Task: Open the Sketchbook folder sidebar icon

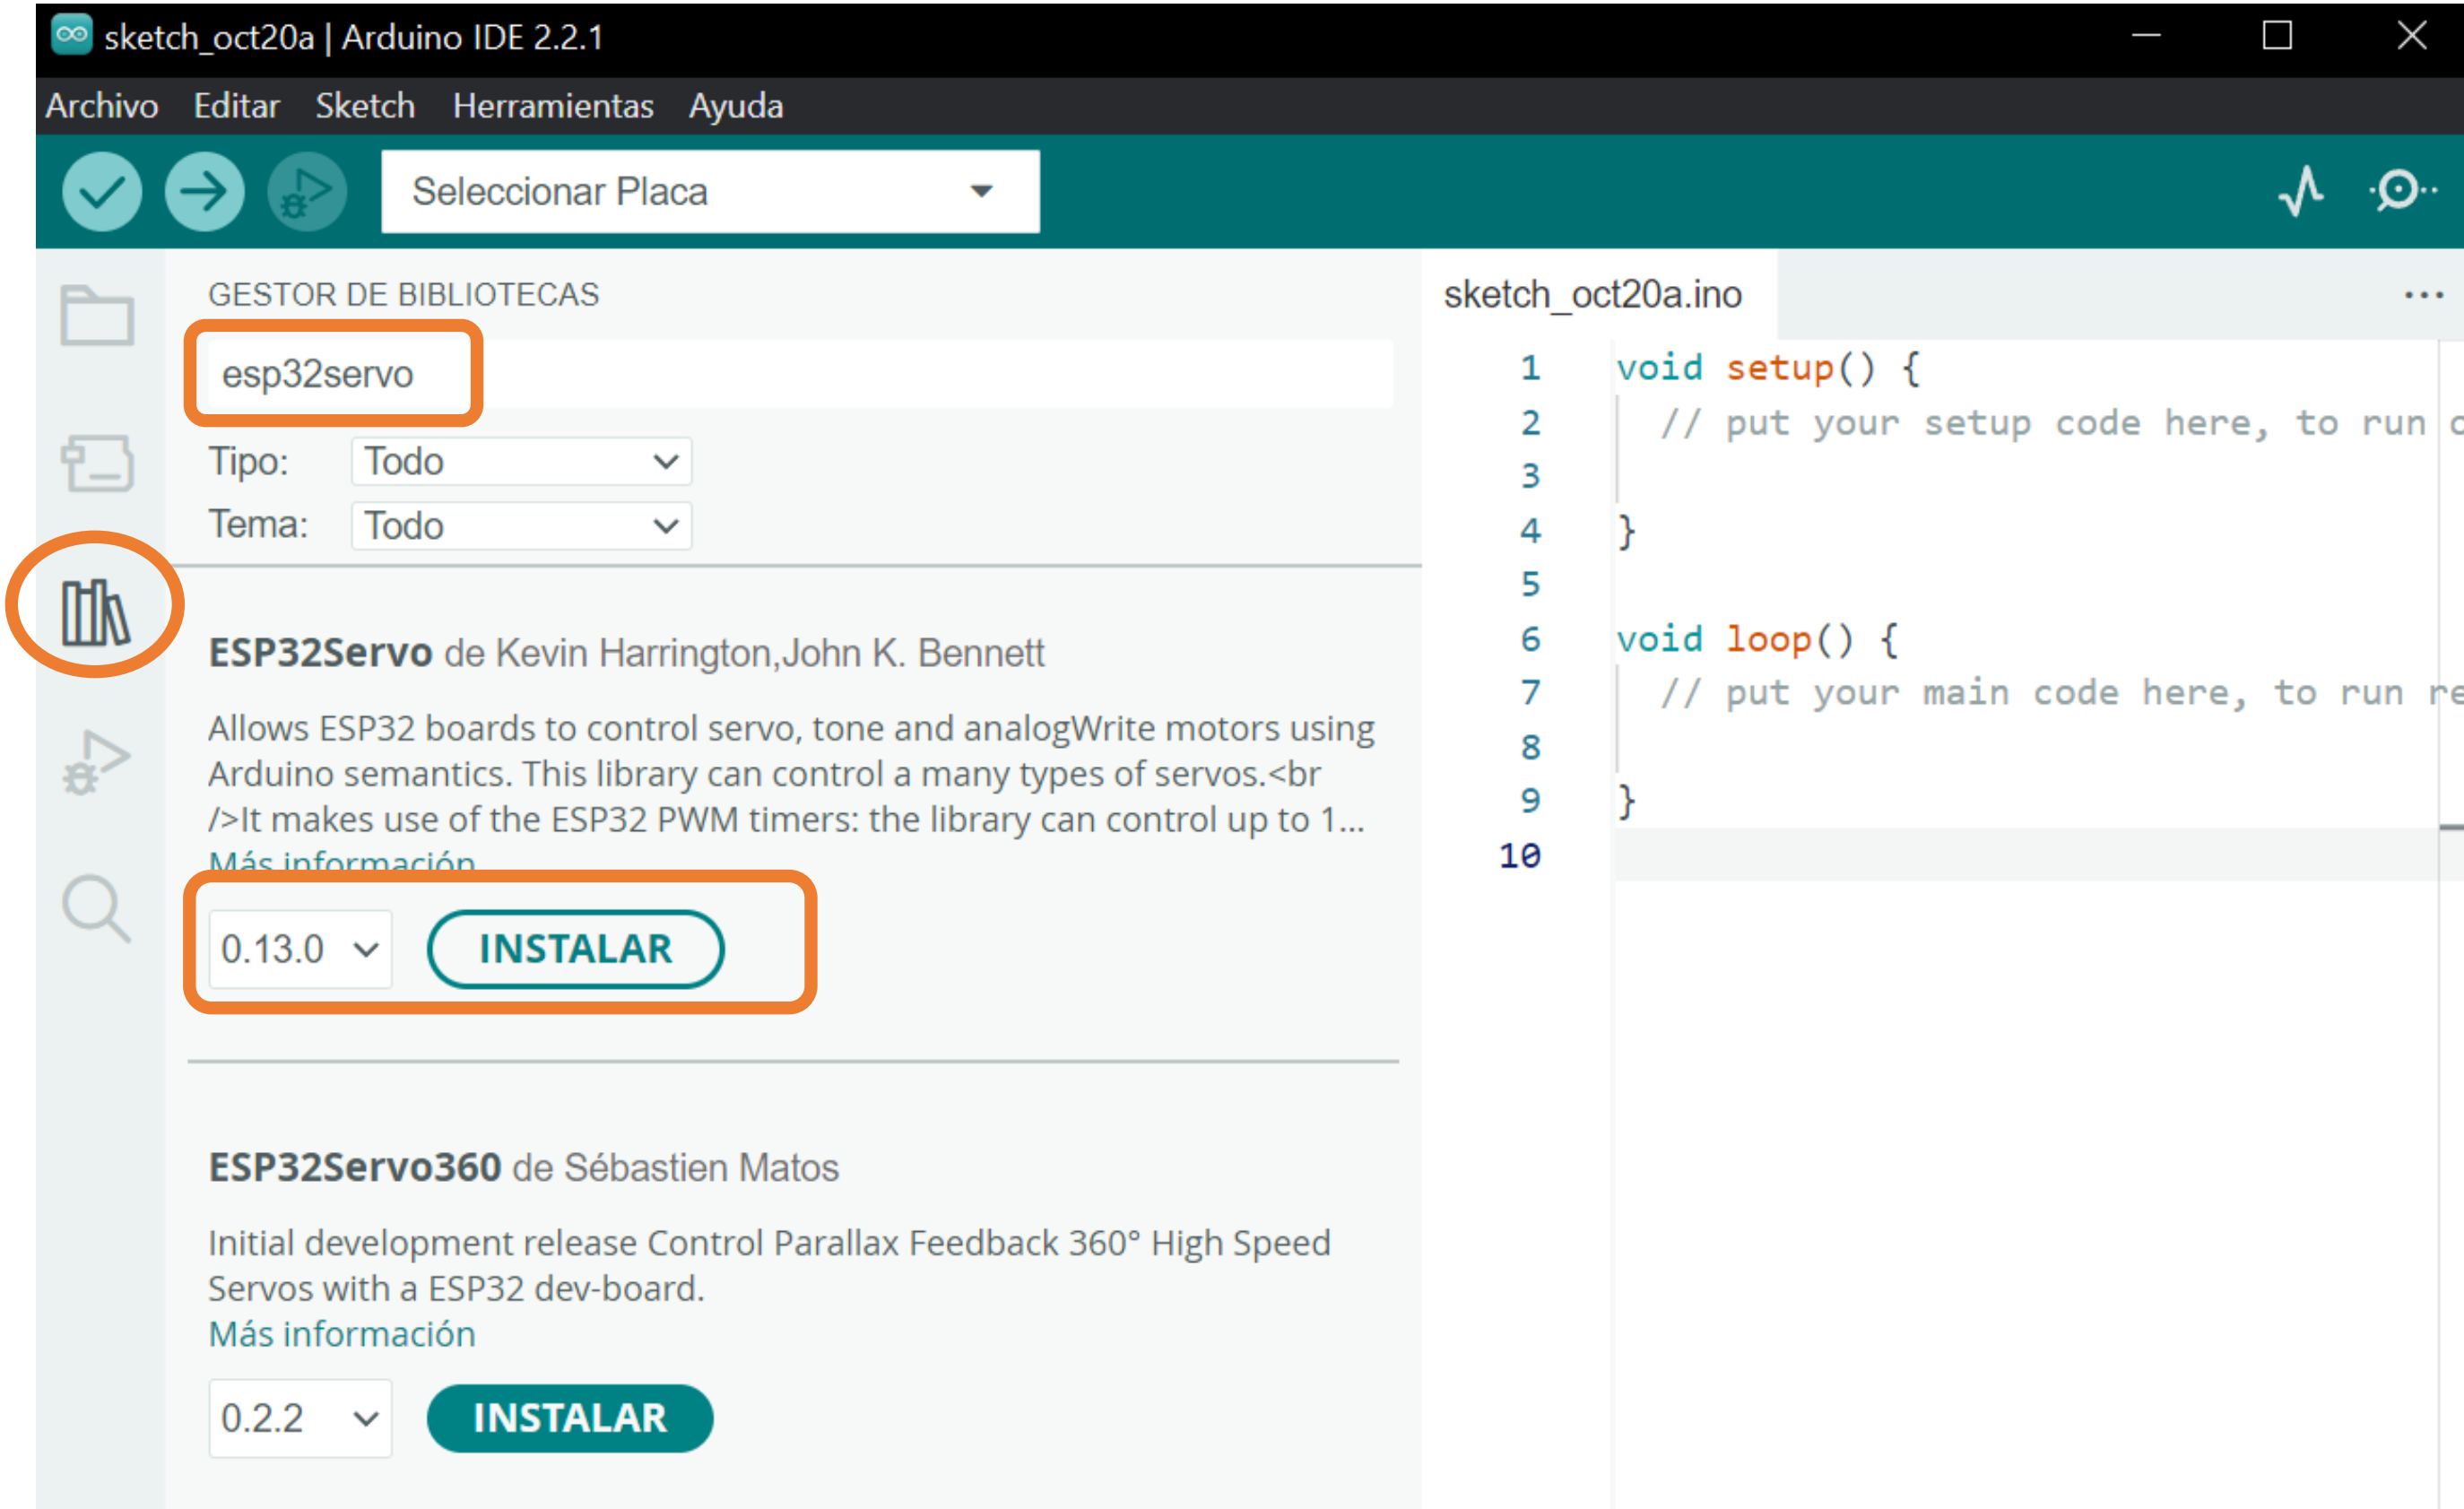Action: coord(97,316)
